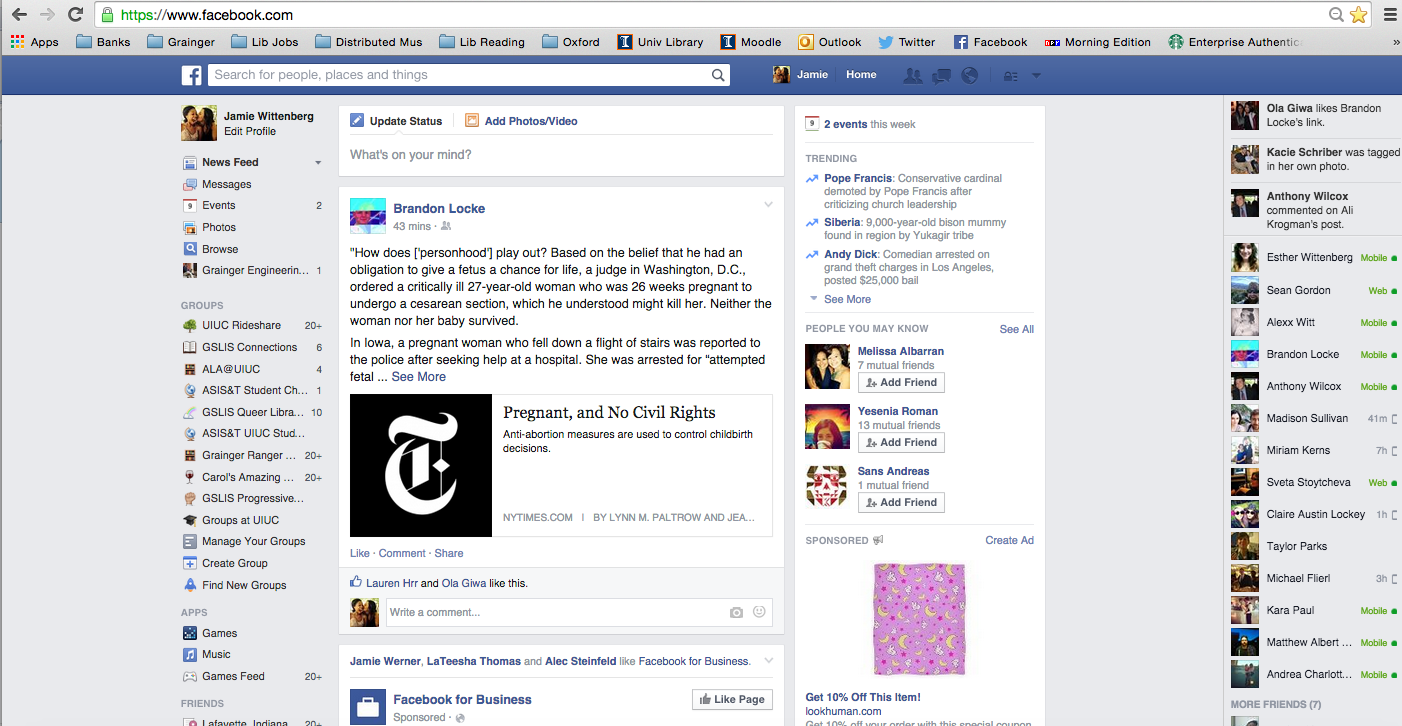Screen dimensions: 1402x726
Task: Click Add Friend for Yesenia Roman
Action: pyautogui.click(x=901, y=442)
